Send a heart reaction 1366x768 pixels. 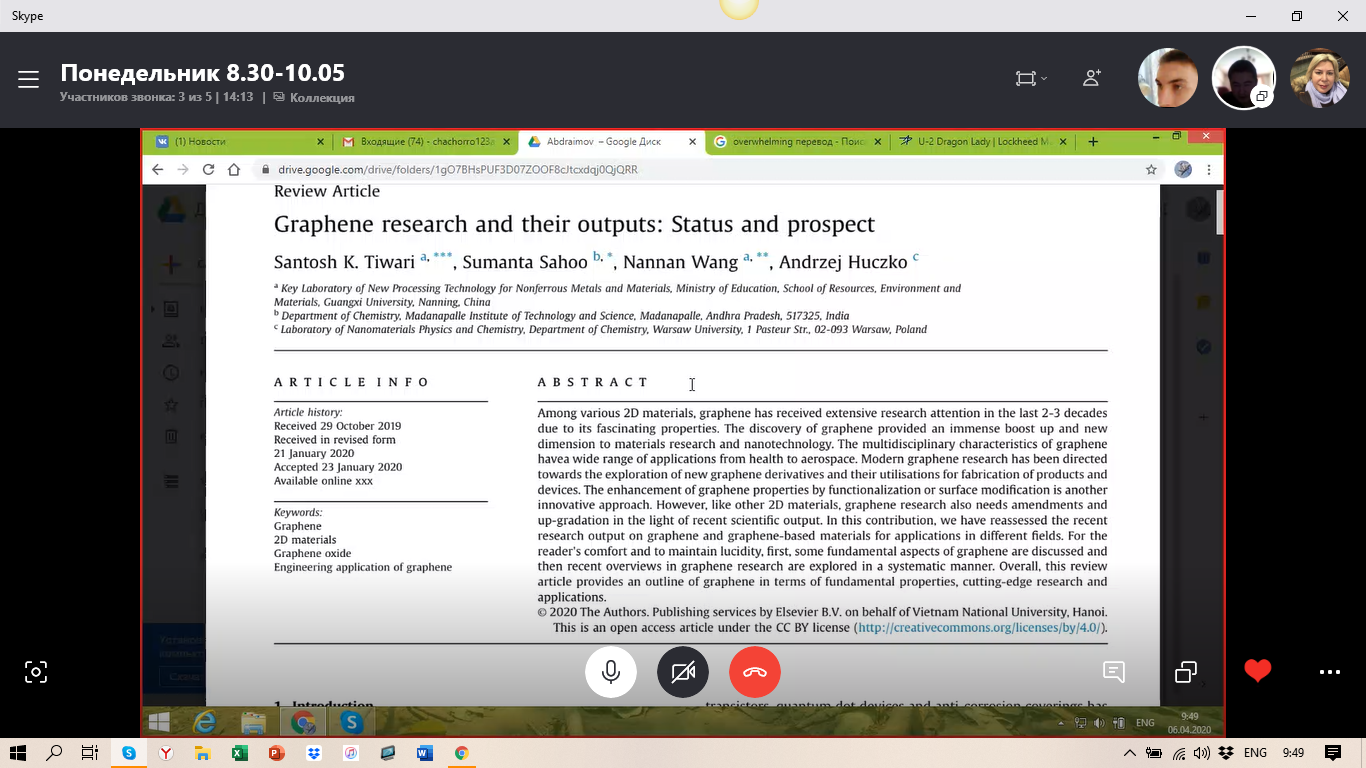pos(1258,671)
